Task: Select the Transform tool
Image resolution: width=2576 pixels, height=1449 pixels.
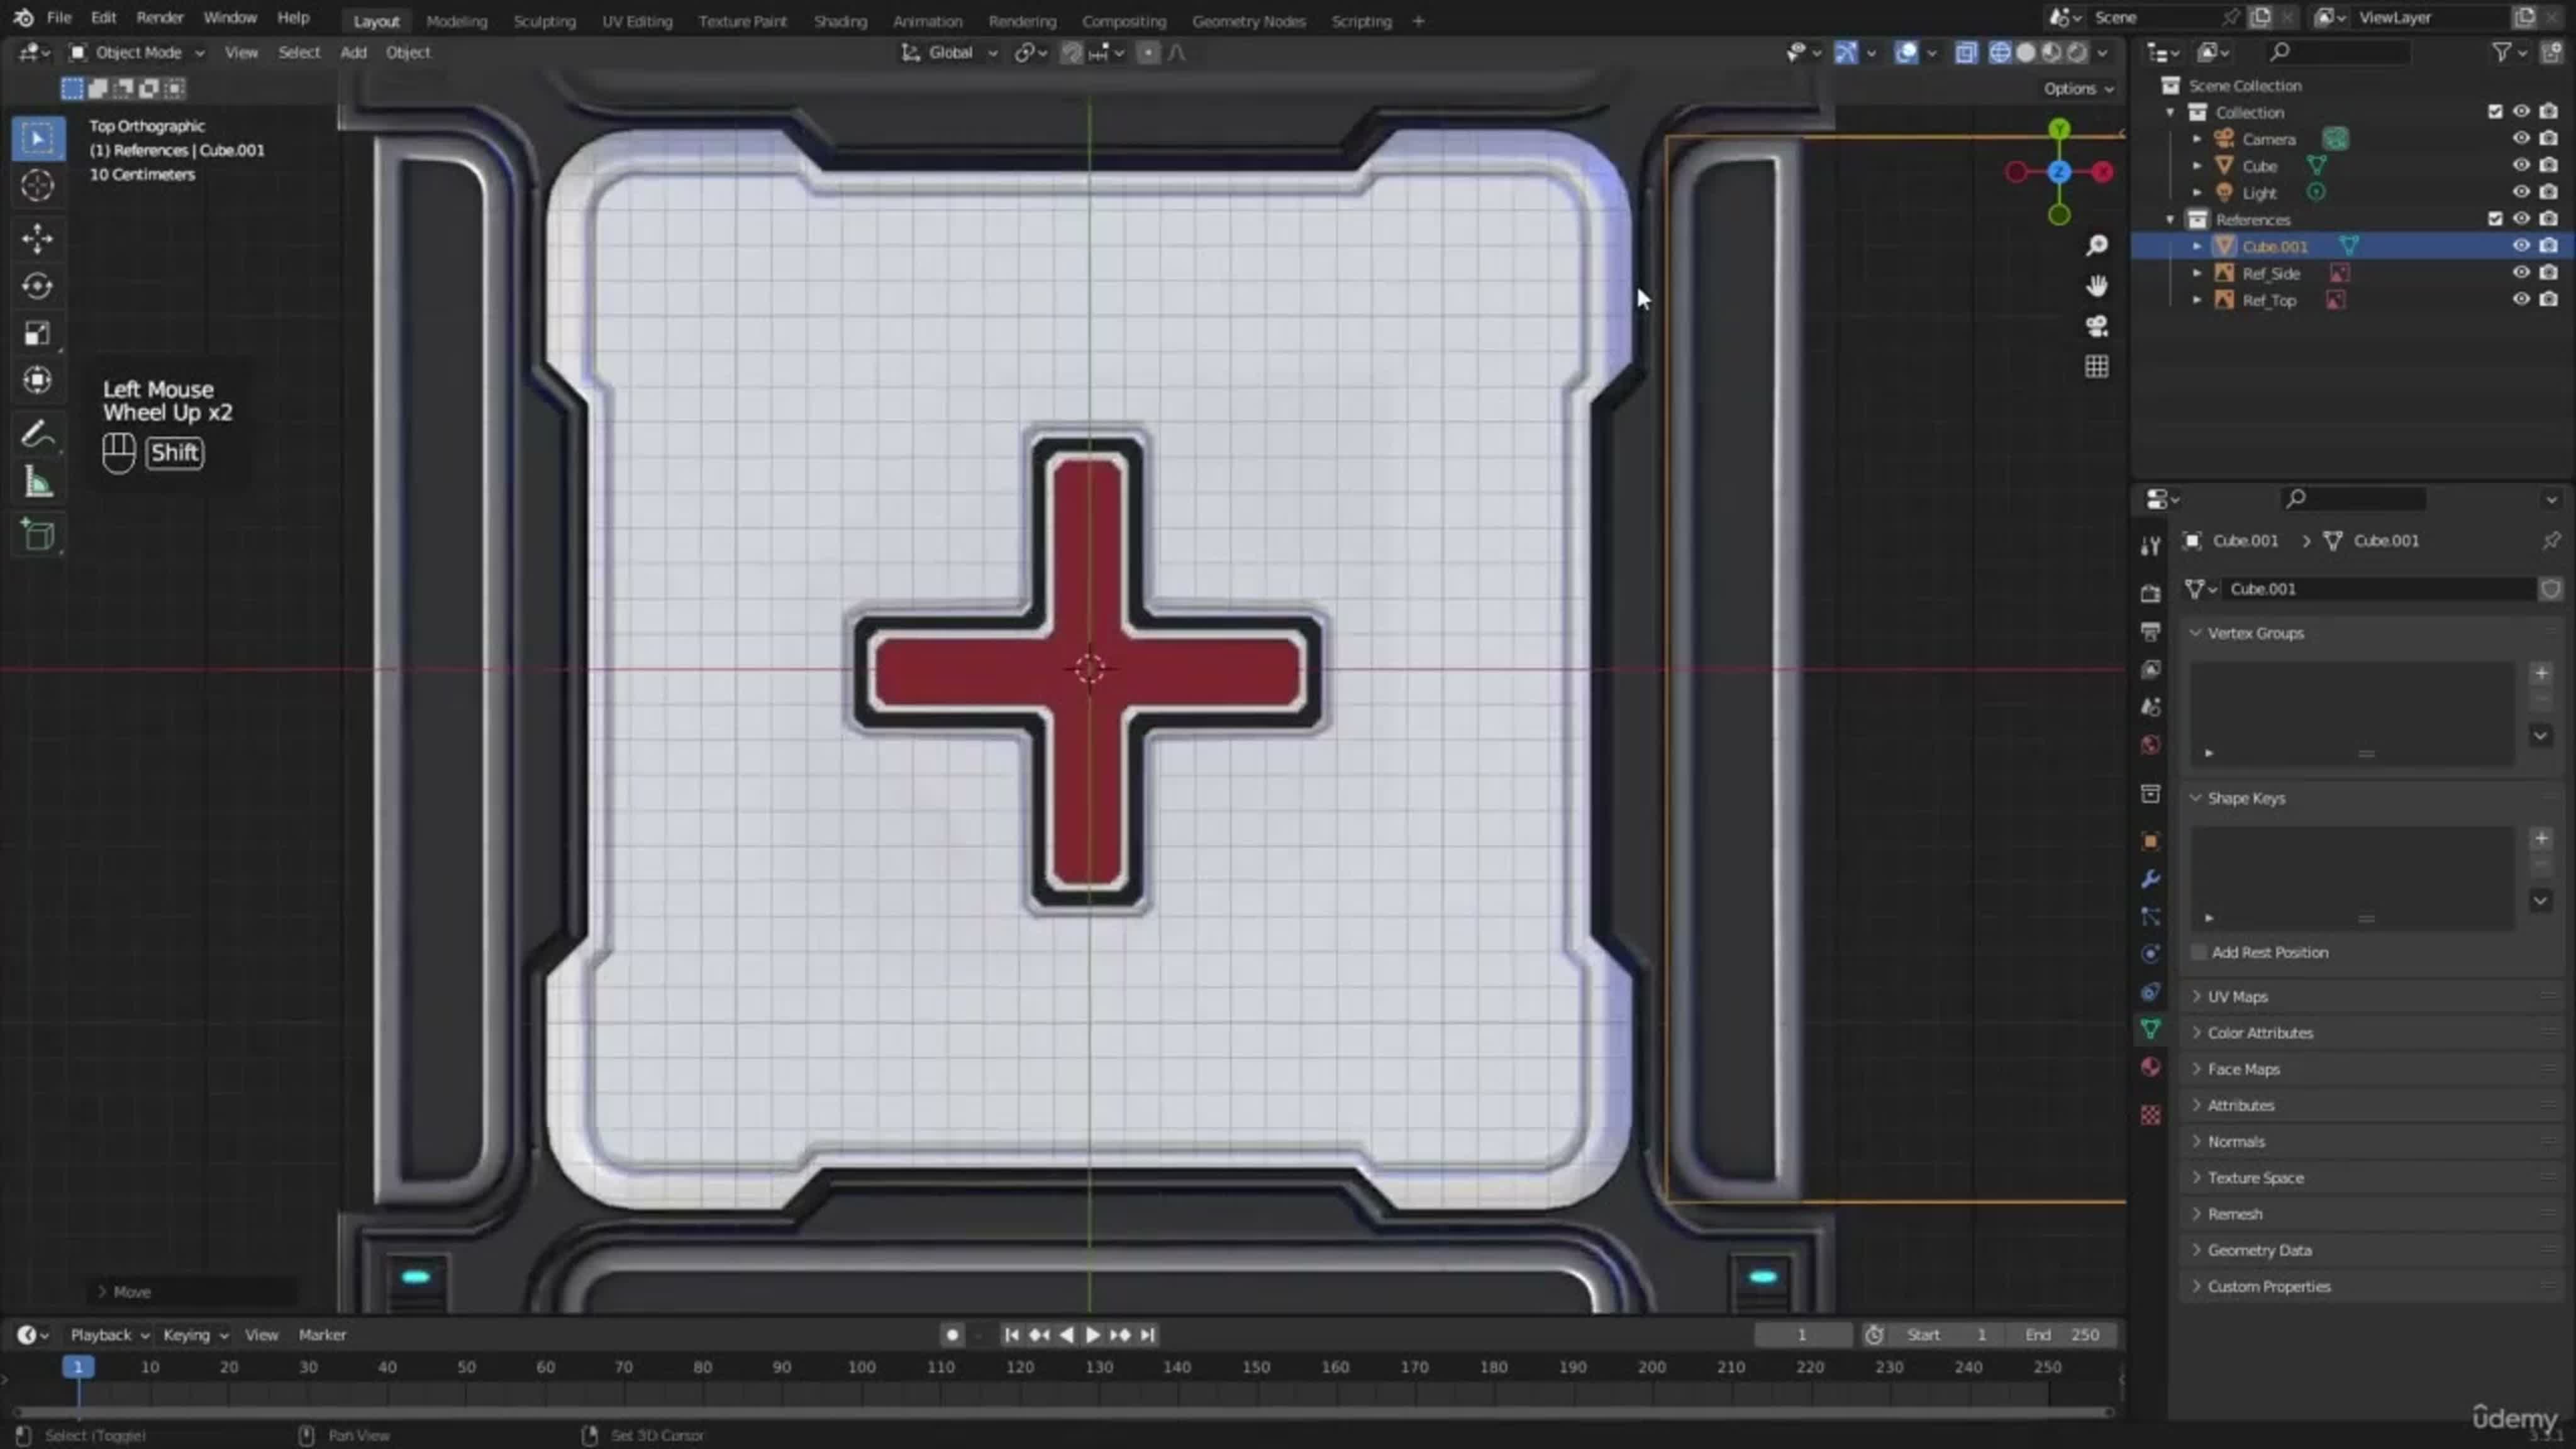Action: coord(38,380)
